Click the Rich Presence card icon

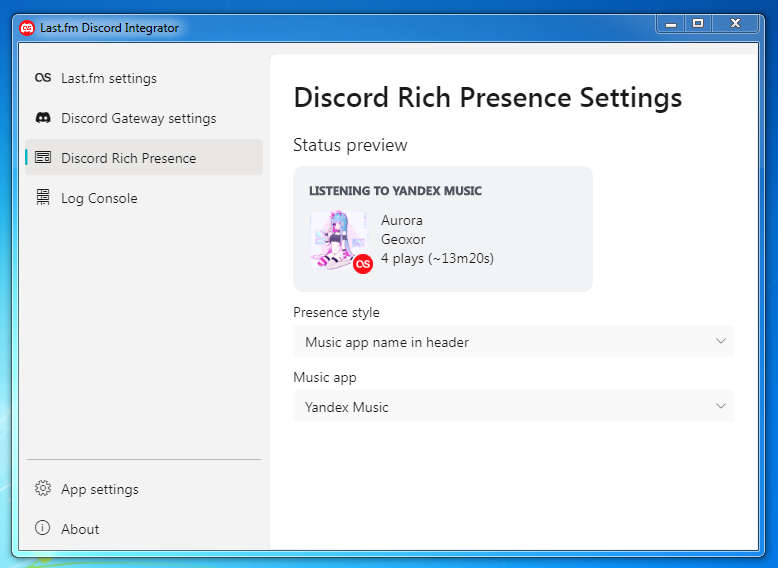coord(43,157)
